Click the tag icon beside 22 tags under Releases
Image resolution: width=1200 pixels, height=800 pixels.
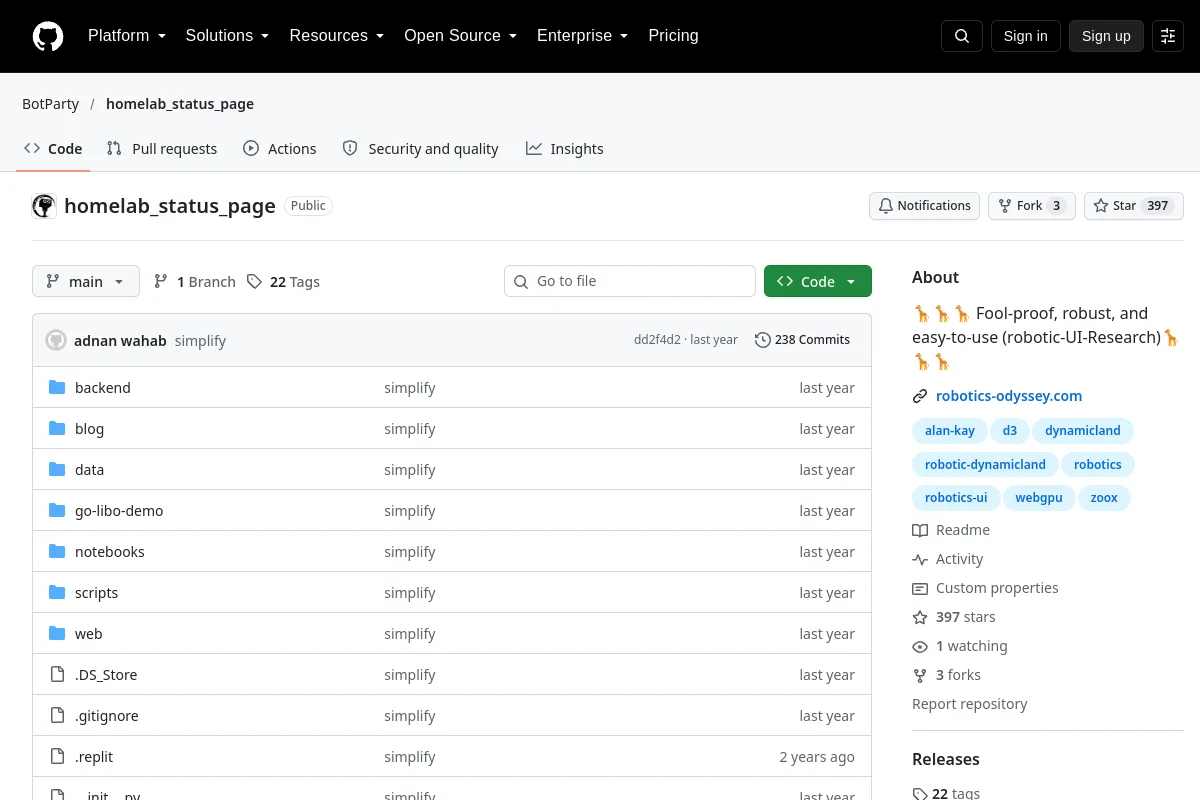point(920,793)
